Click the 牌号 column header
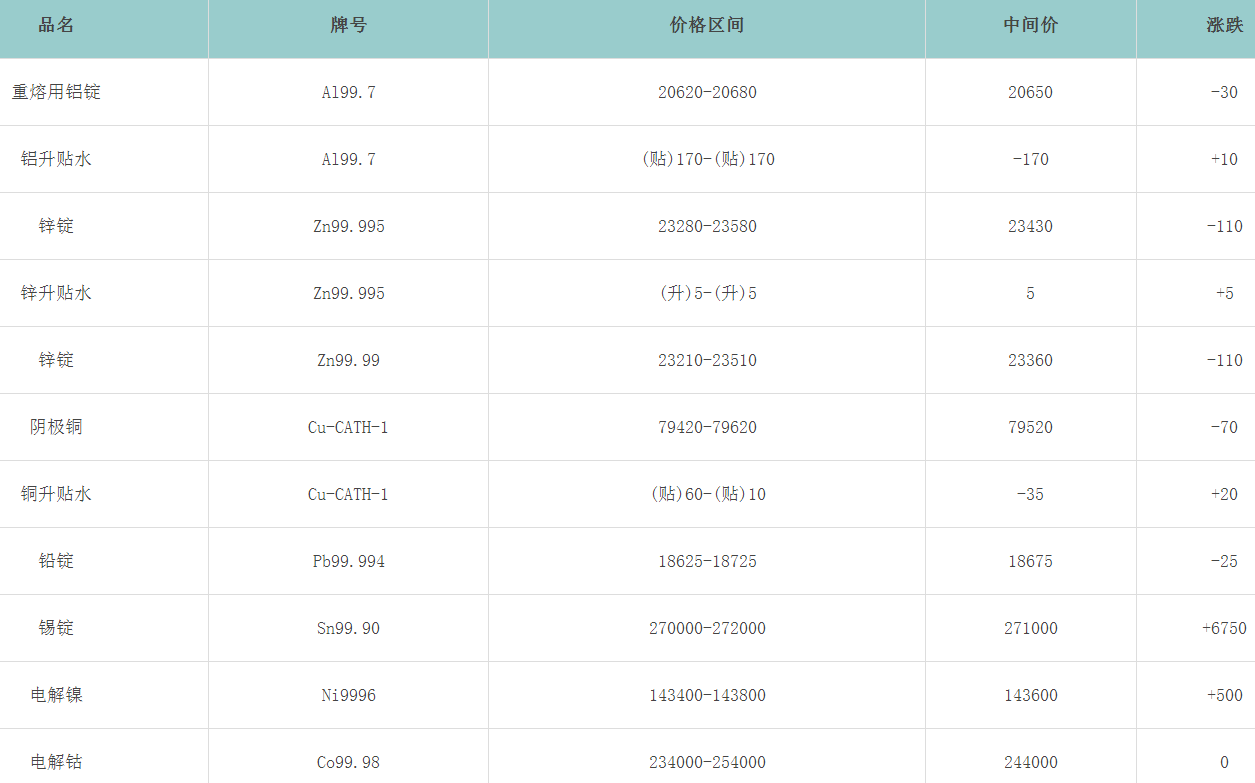This screenshot has width=1255, height=783. tap(348, 26)
